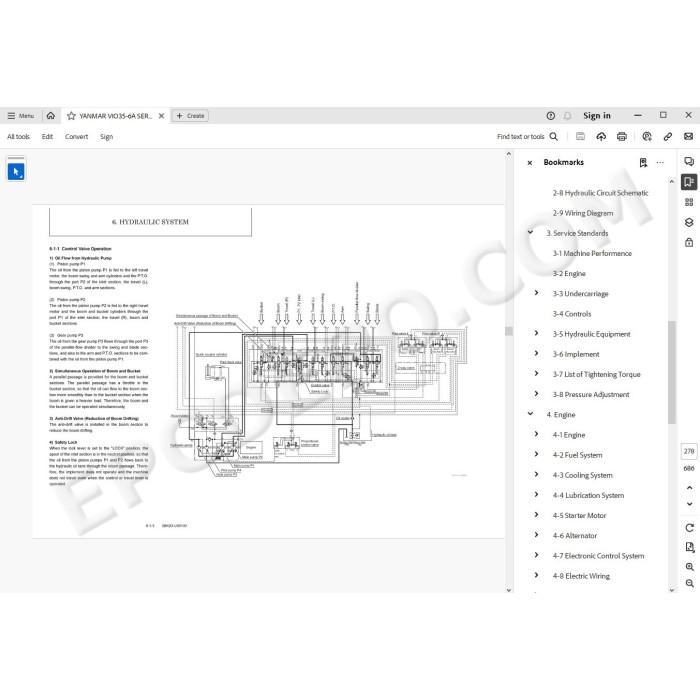This screenshot has height=700, width=700.
Task: Go to previous page up arrow
Action: pos(689,488)
